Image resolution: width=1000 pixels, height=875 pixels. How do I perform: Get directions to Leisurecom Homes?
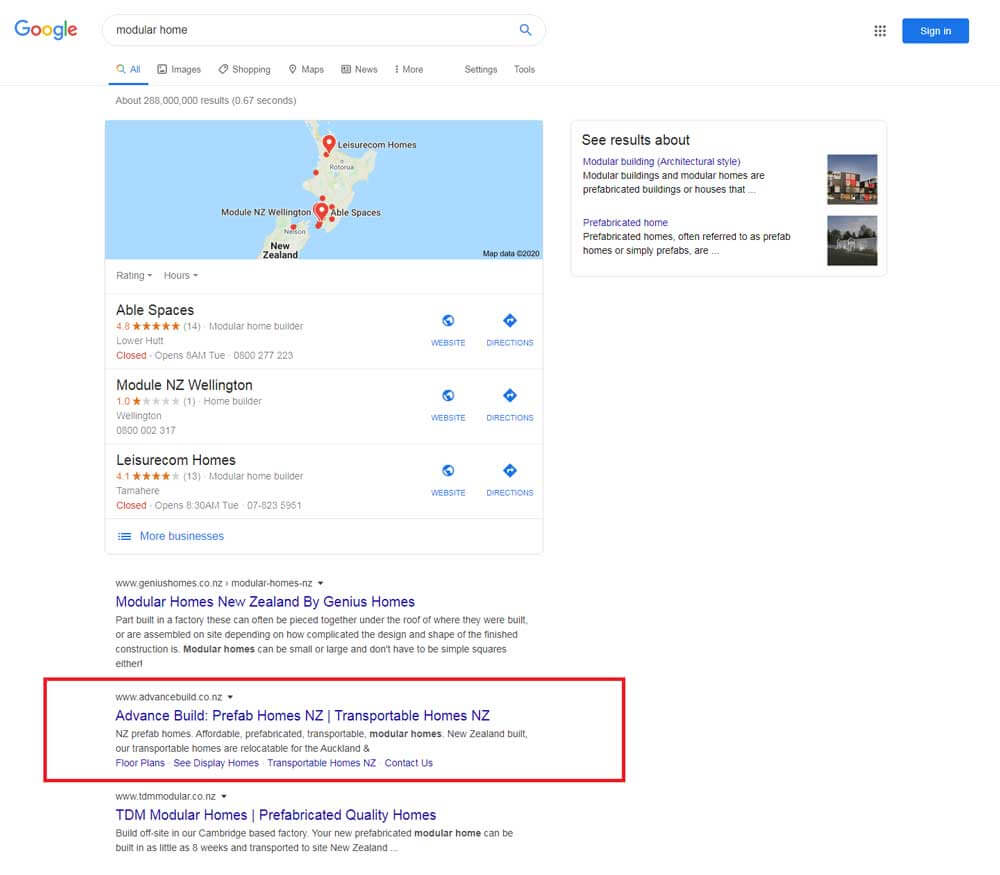[509, 471]
